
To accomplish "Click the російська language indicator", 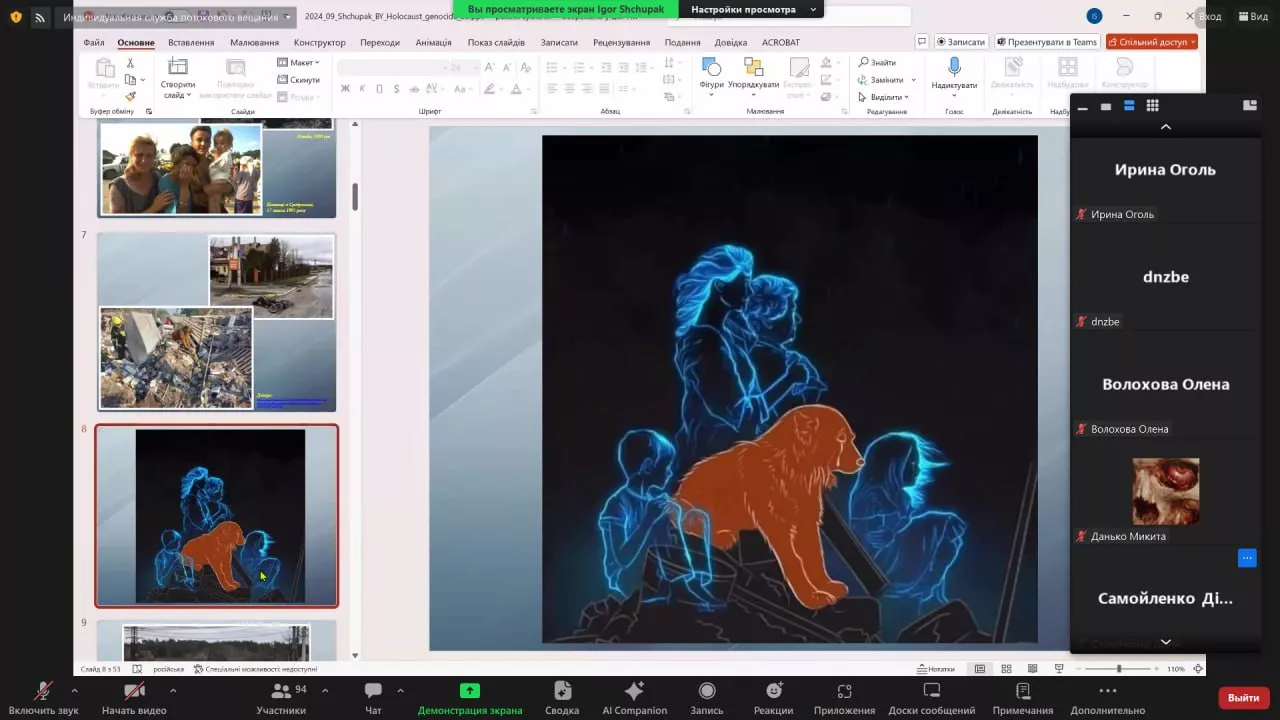I will click(168, 669).
